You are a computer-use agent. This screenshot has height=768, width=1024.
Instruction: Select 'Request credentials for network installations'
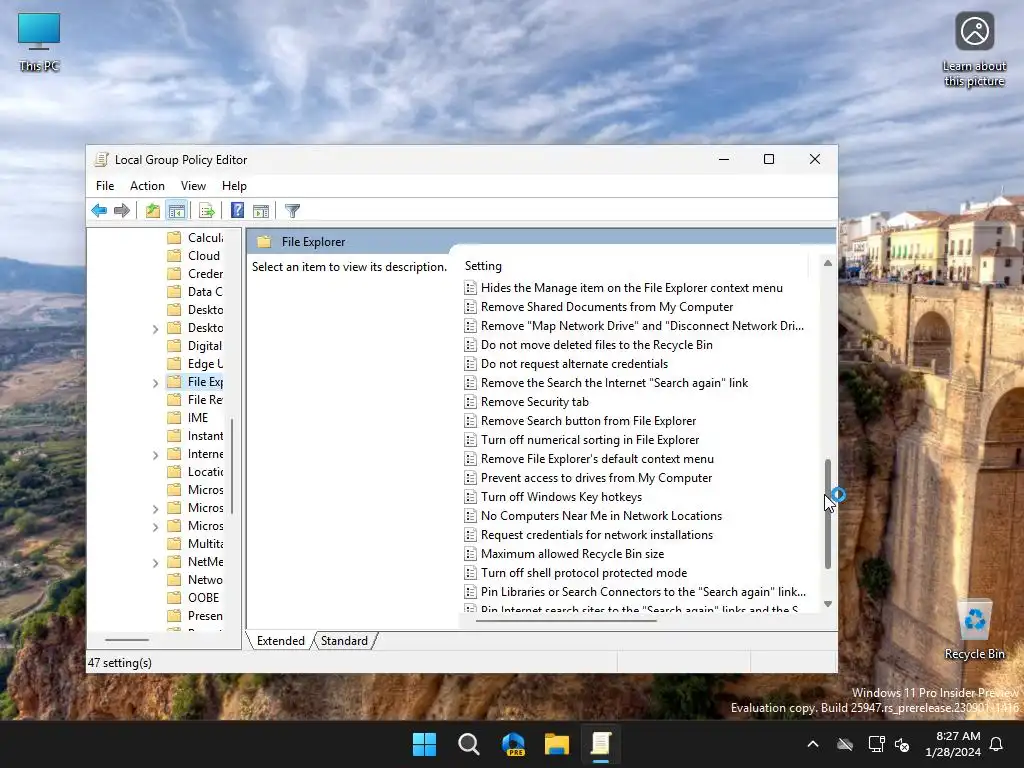tap(596, 535)
